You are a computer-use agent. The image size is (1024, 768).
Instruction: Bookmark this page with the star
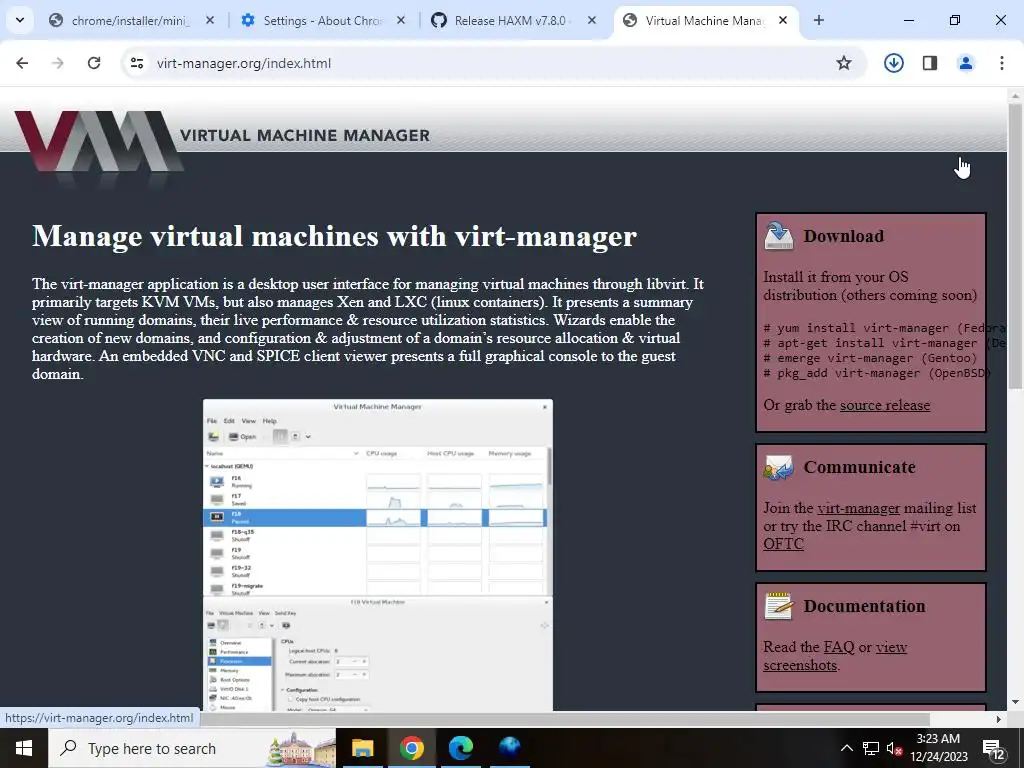click(844, 63)
